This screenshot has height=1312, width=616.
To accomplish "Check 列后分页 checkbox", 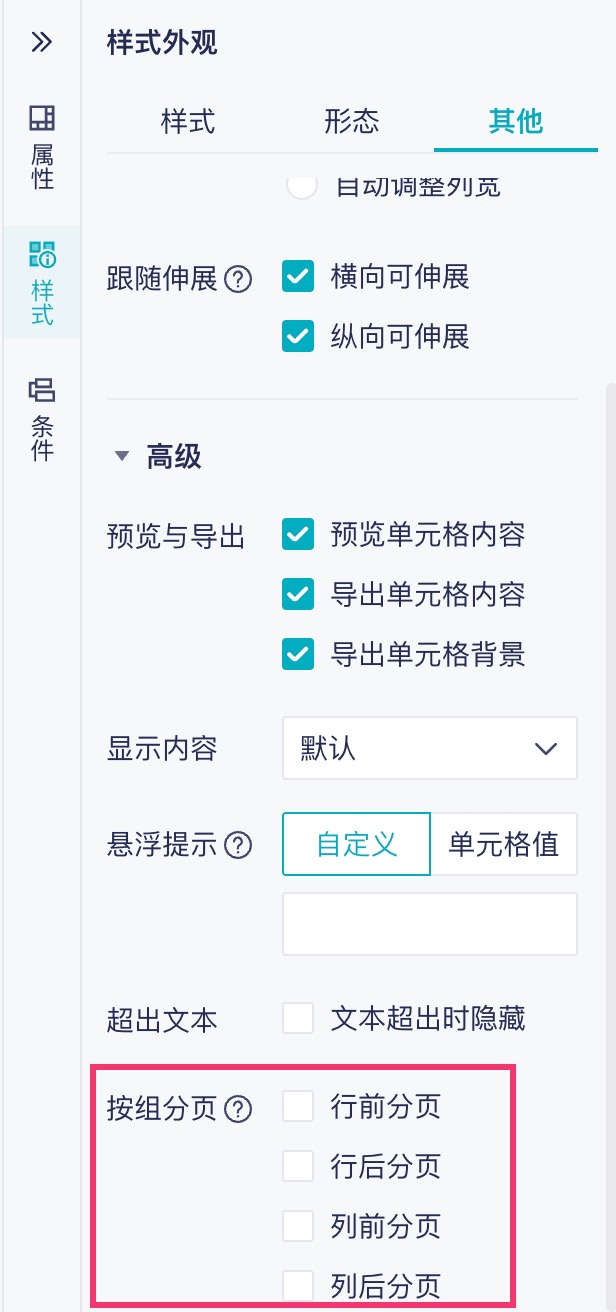I will [x=299, y=1285].
